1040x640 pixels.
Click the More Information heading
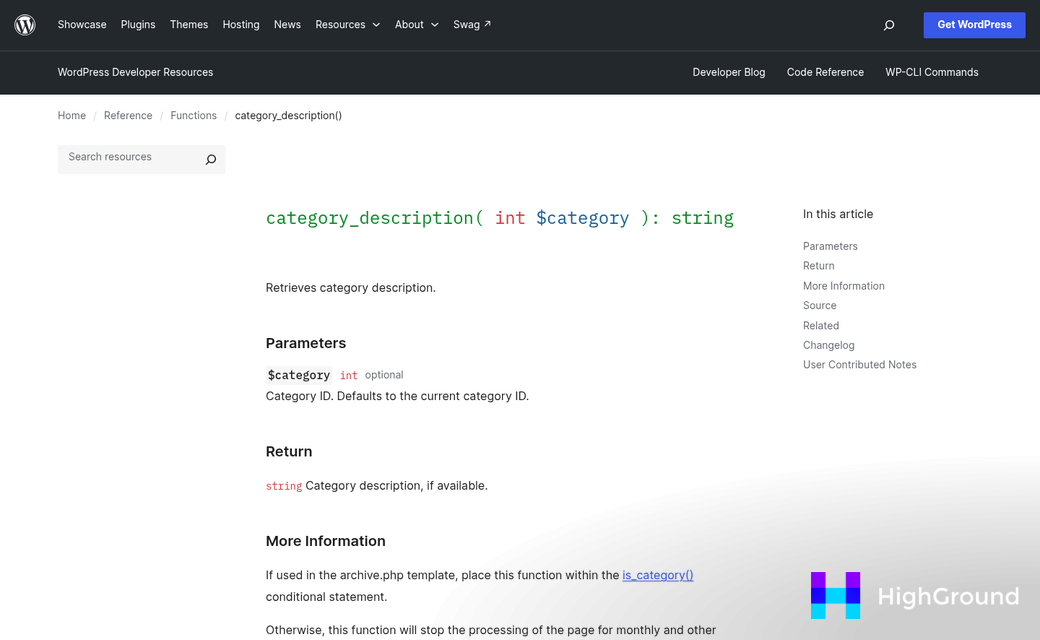(326, 541)
